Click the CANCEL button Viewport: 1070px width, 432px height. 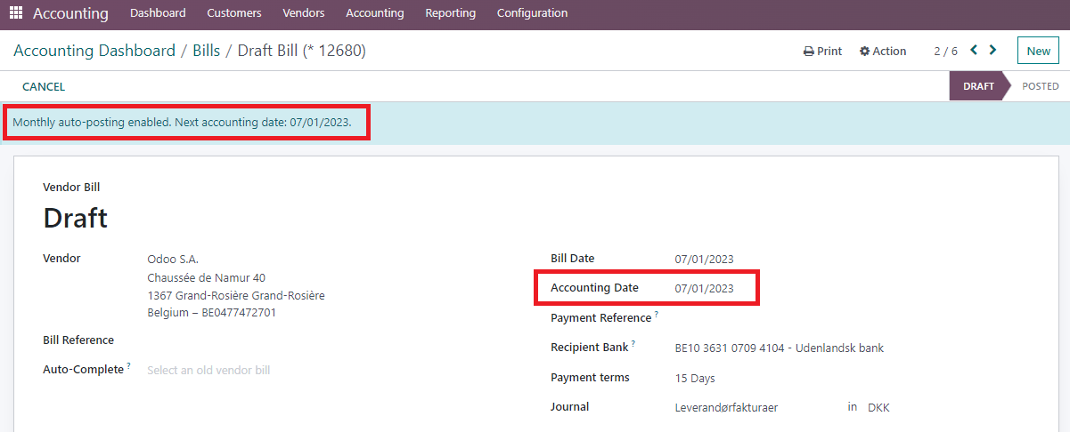point(44,87)
